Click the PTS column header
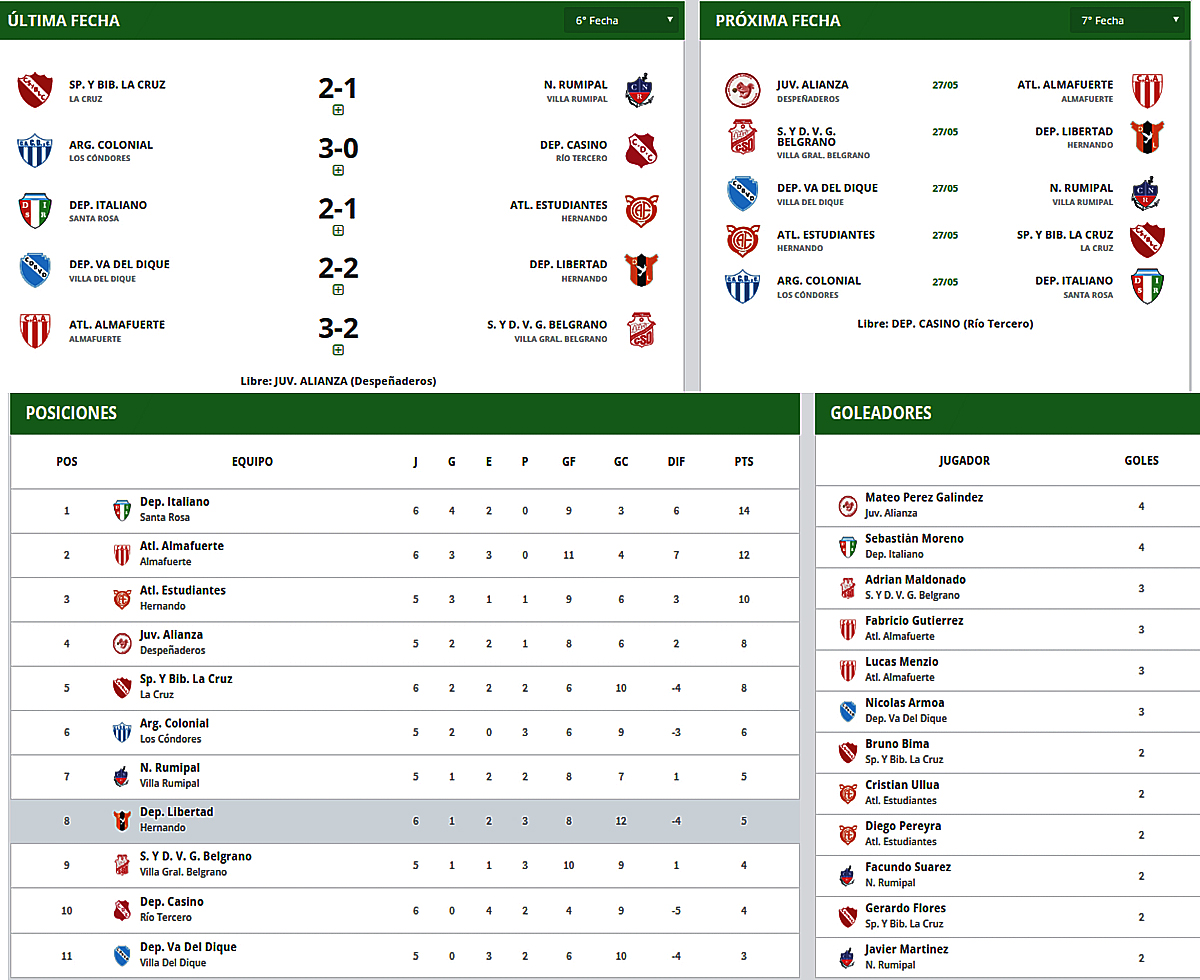Screen dimensions: 1200x980 743,462
